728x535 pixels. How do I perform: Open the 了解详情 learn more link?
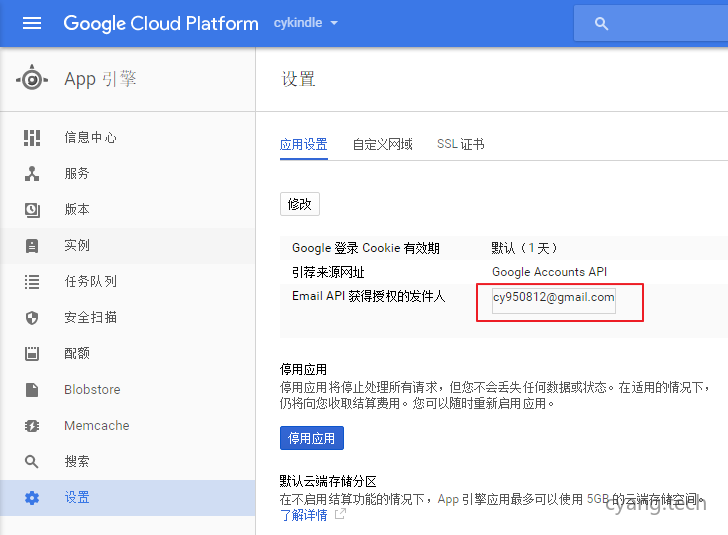pos(304,515)
